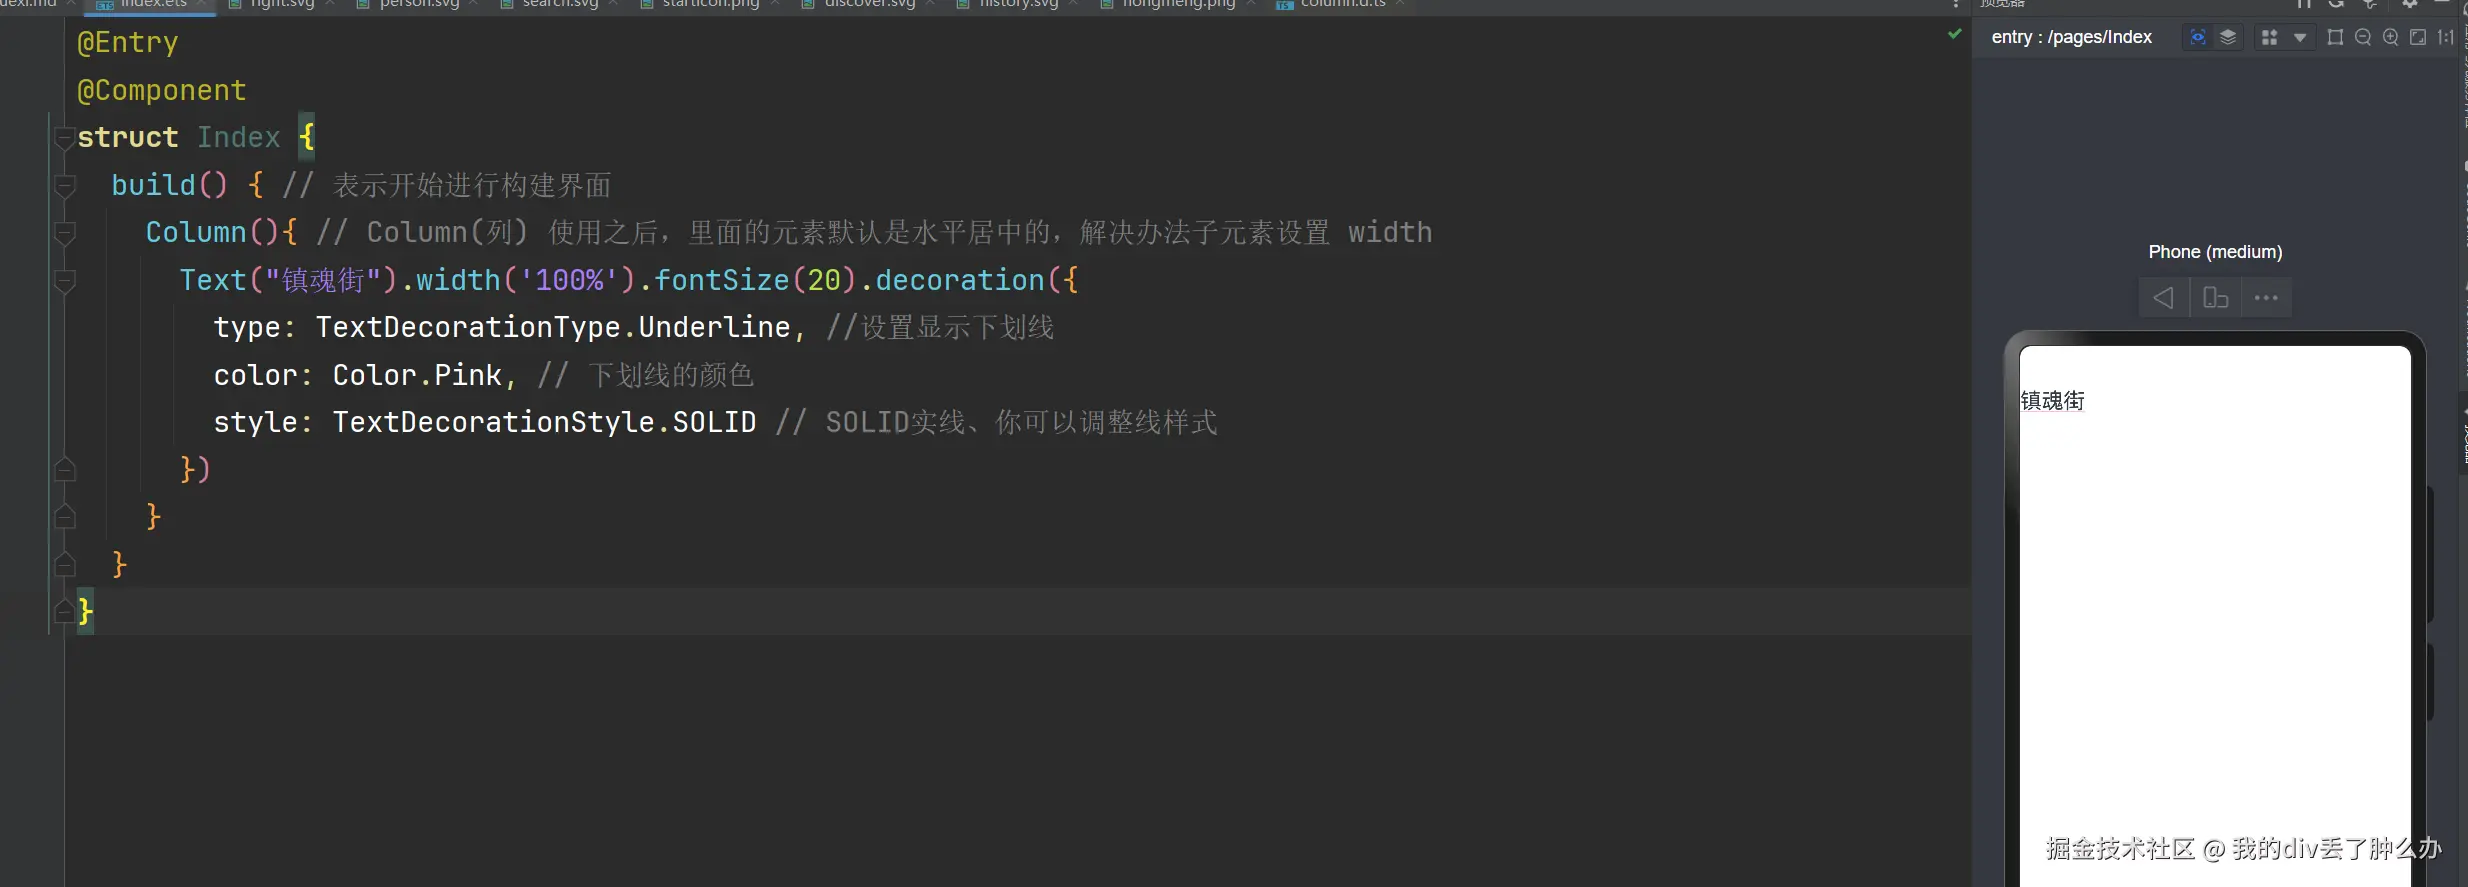Zoom in the preview

(2391, 37)
